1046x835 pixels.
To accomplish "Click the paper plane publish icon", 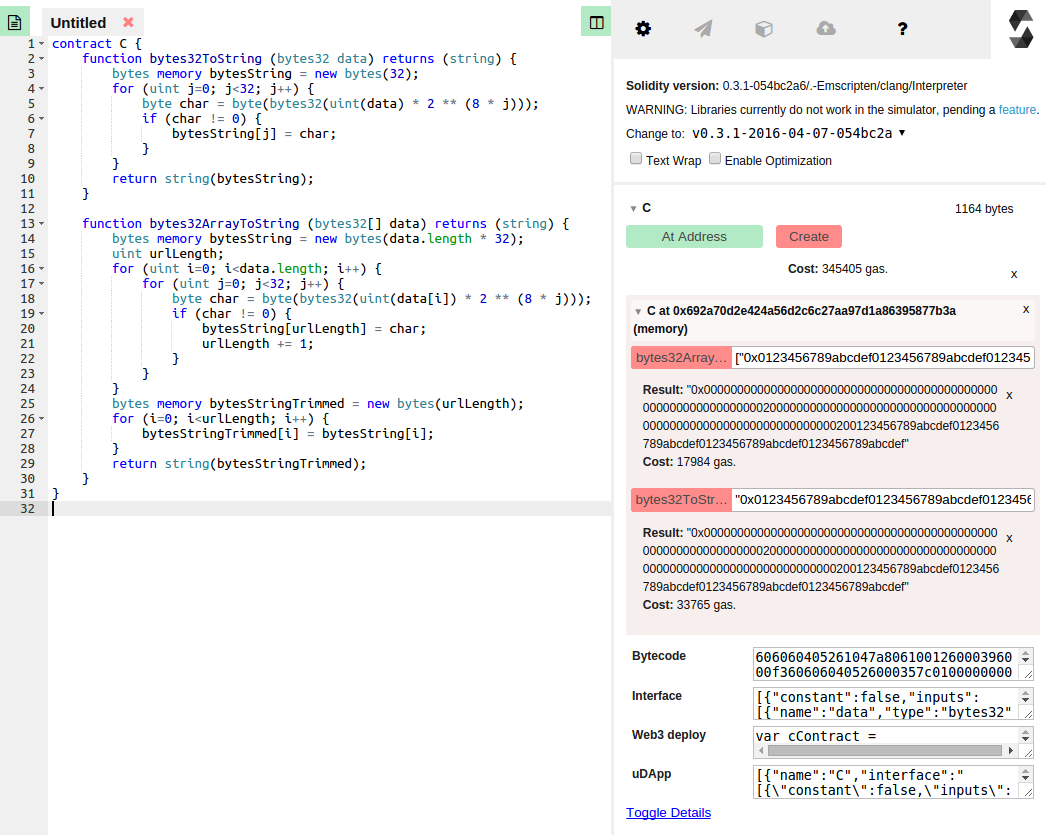I will [x=703, y=29].
